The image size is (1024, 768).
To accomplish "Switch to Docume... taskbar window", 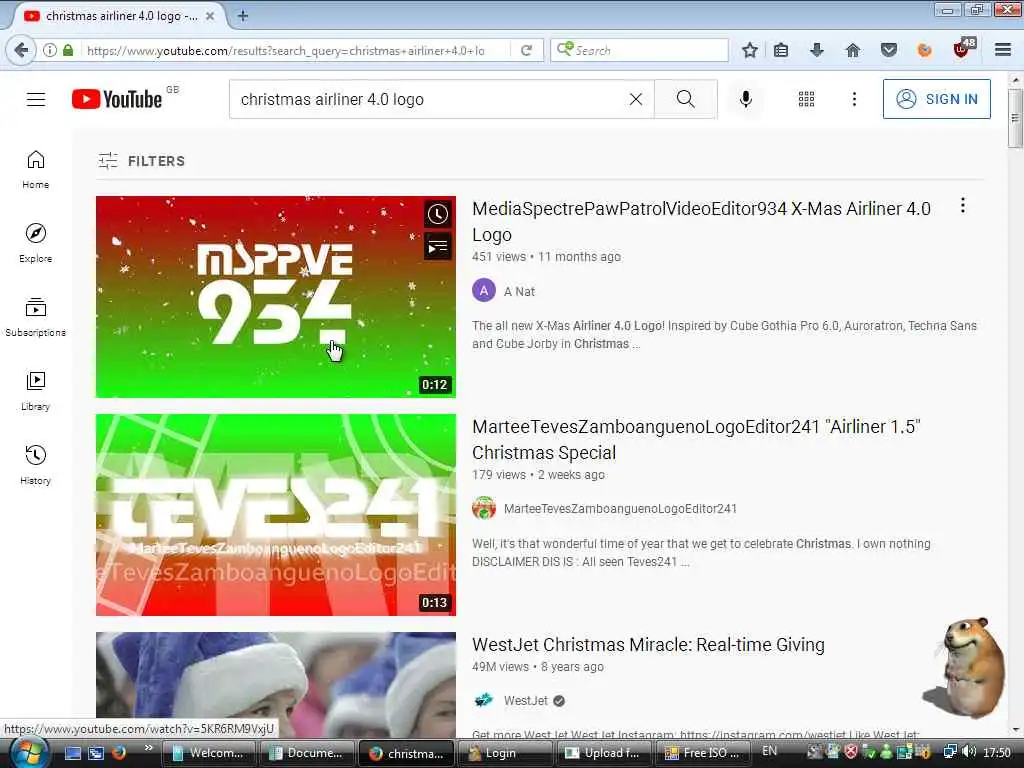I will 306,753.
